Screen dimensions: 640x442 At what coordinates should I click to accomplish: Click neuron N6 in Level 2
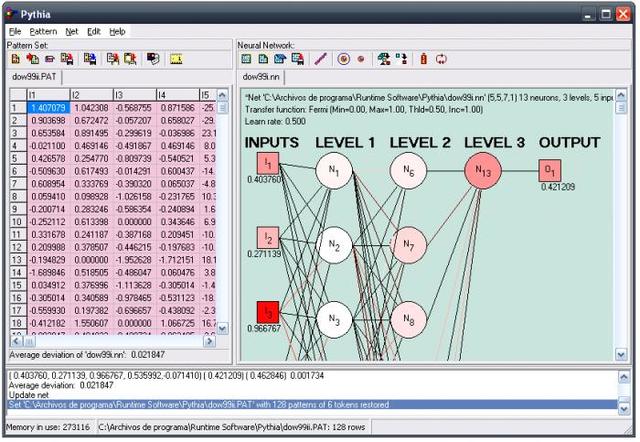tap(408, 171)
